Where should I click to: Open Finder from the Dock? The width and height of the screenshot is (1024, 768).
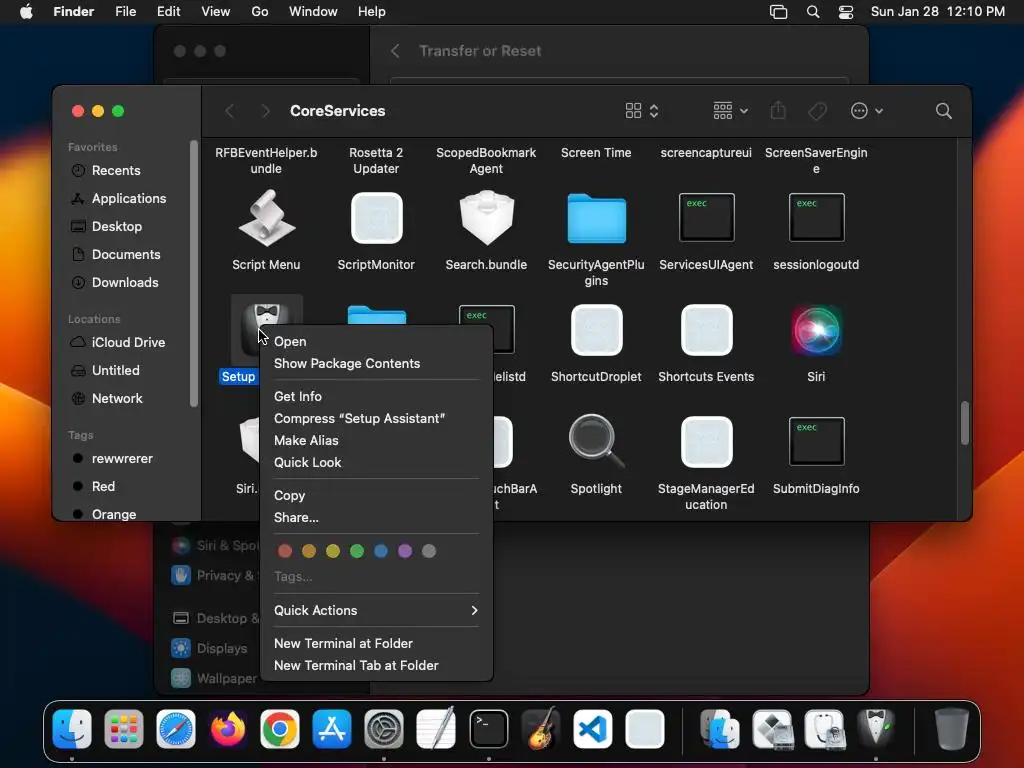72,728
